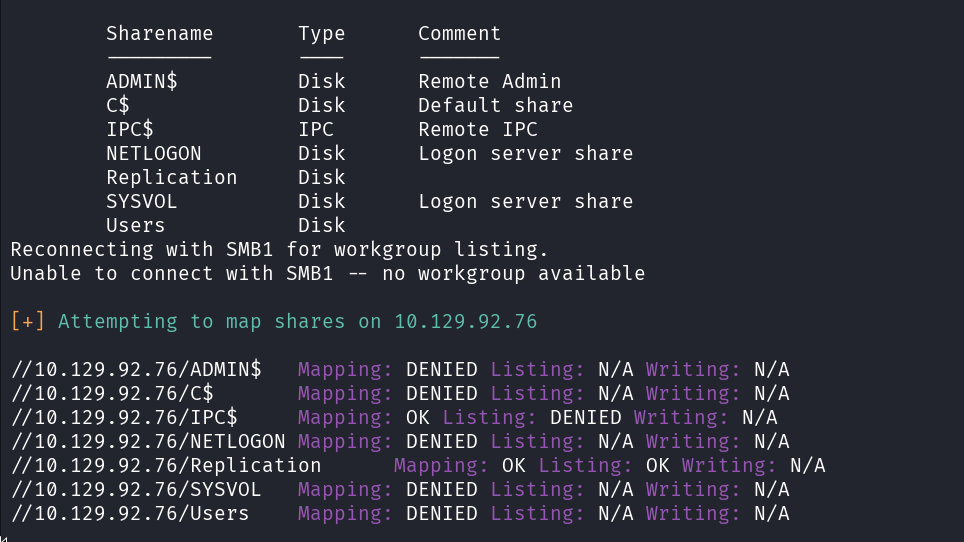Click the Comment column header

459,33
